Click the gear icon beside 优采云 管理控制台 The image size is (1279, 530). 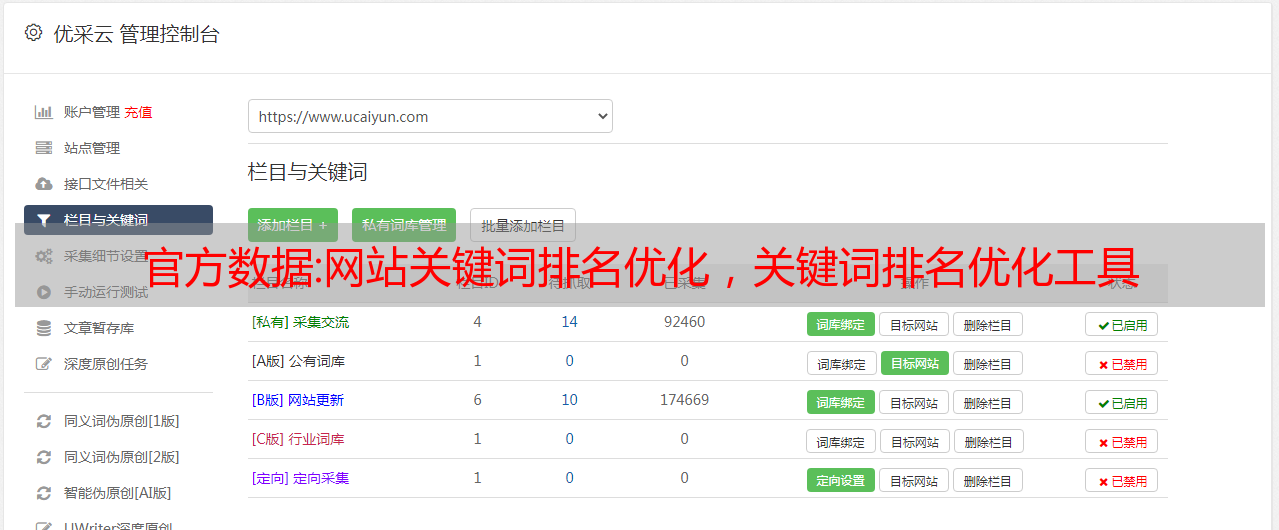(x=34, y=33)
